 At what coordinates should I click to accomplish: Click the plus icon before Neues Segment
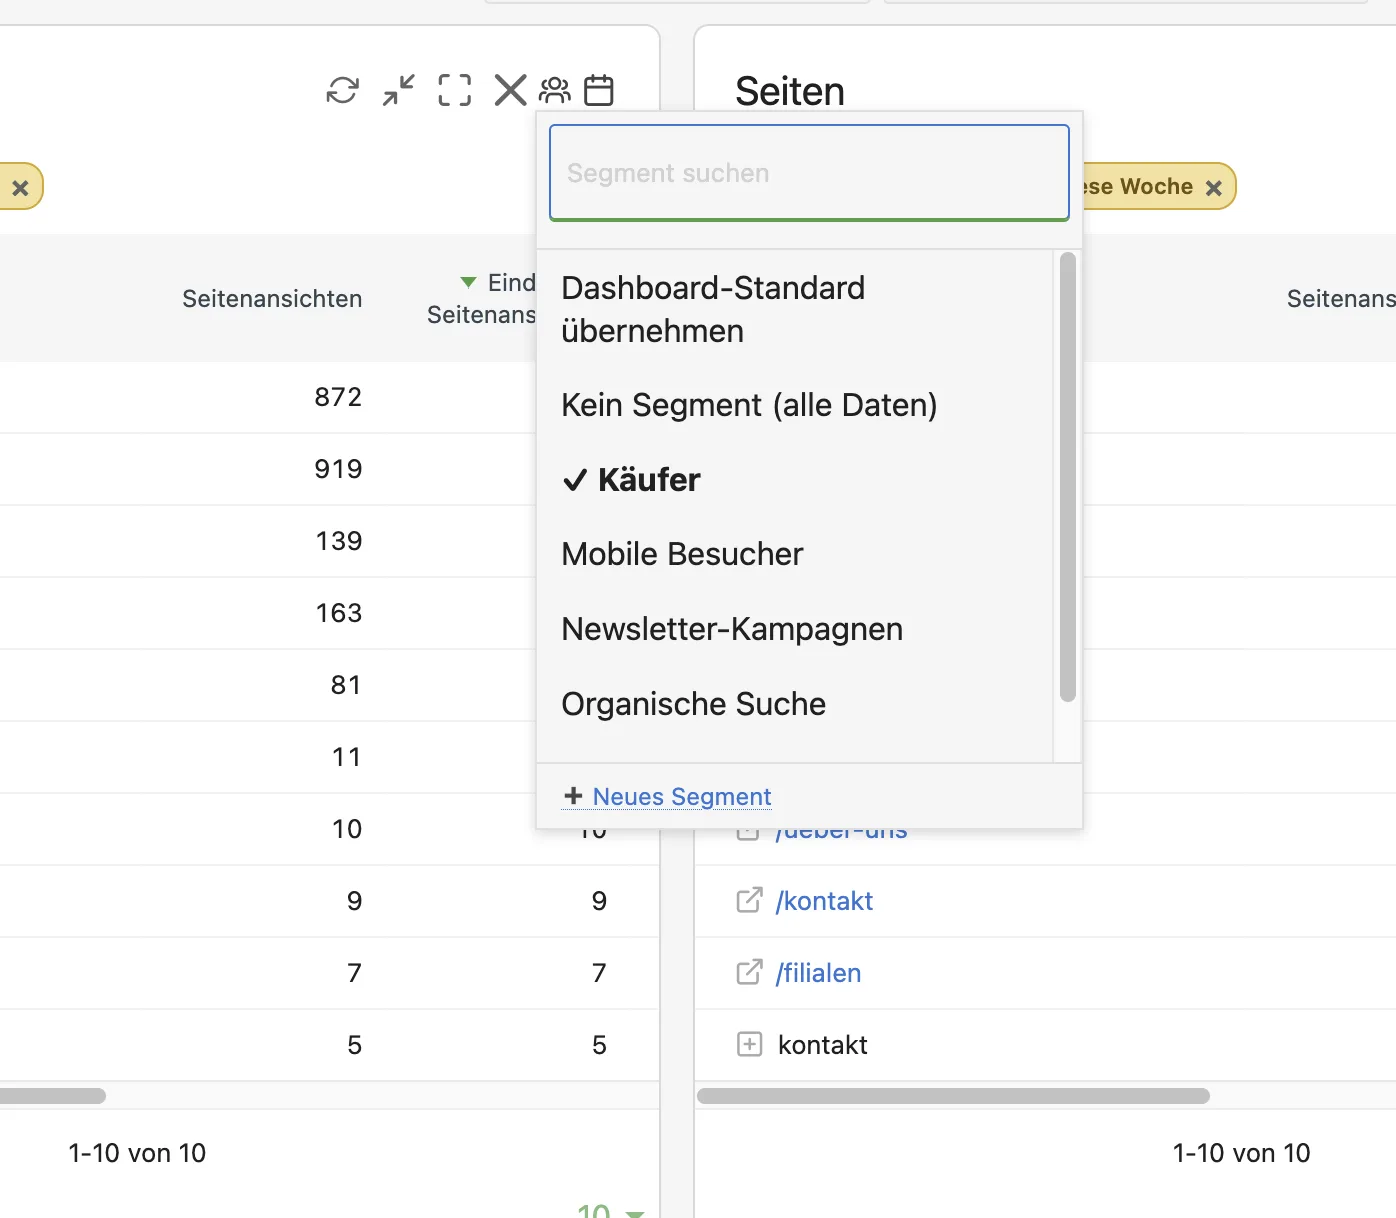click(x=573, y=796)
